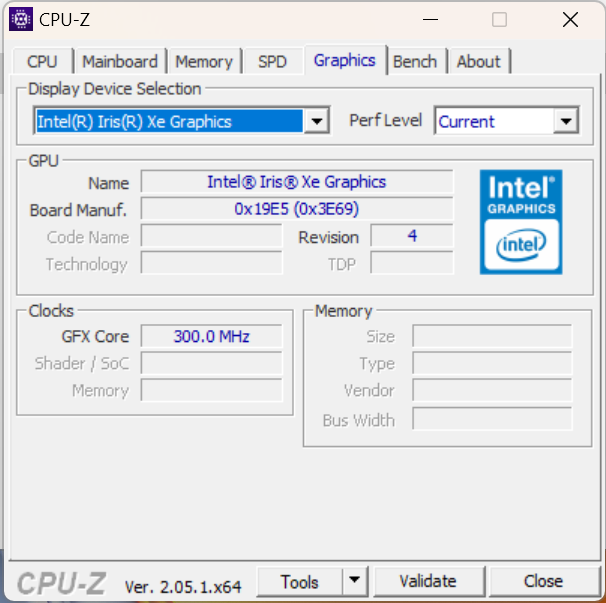
Task: Click the CPU-Z app icon in title bar
Action: [x=21, y=19]
